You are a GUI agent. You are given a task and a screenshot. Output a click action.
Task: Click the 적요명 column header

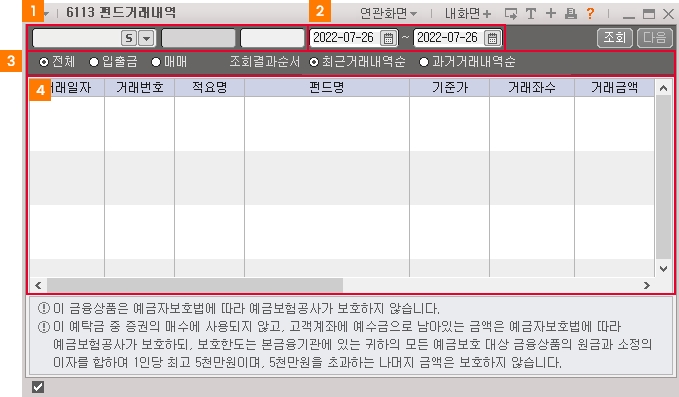pyautogui.click(x=210, y=87)
